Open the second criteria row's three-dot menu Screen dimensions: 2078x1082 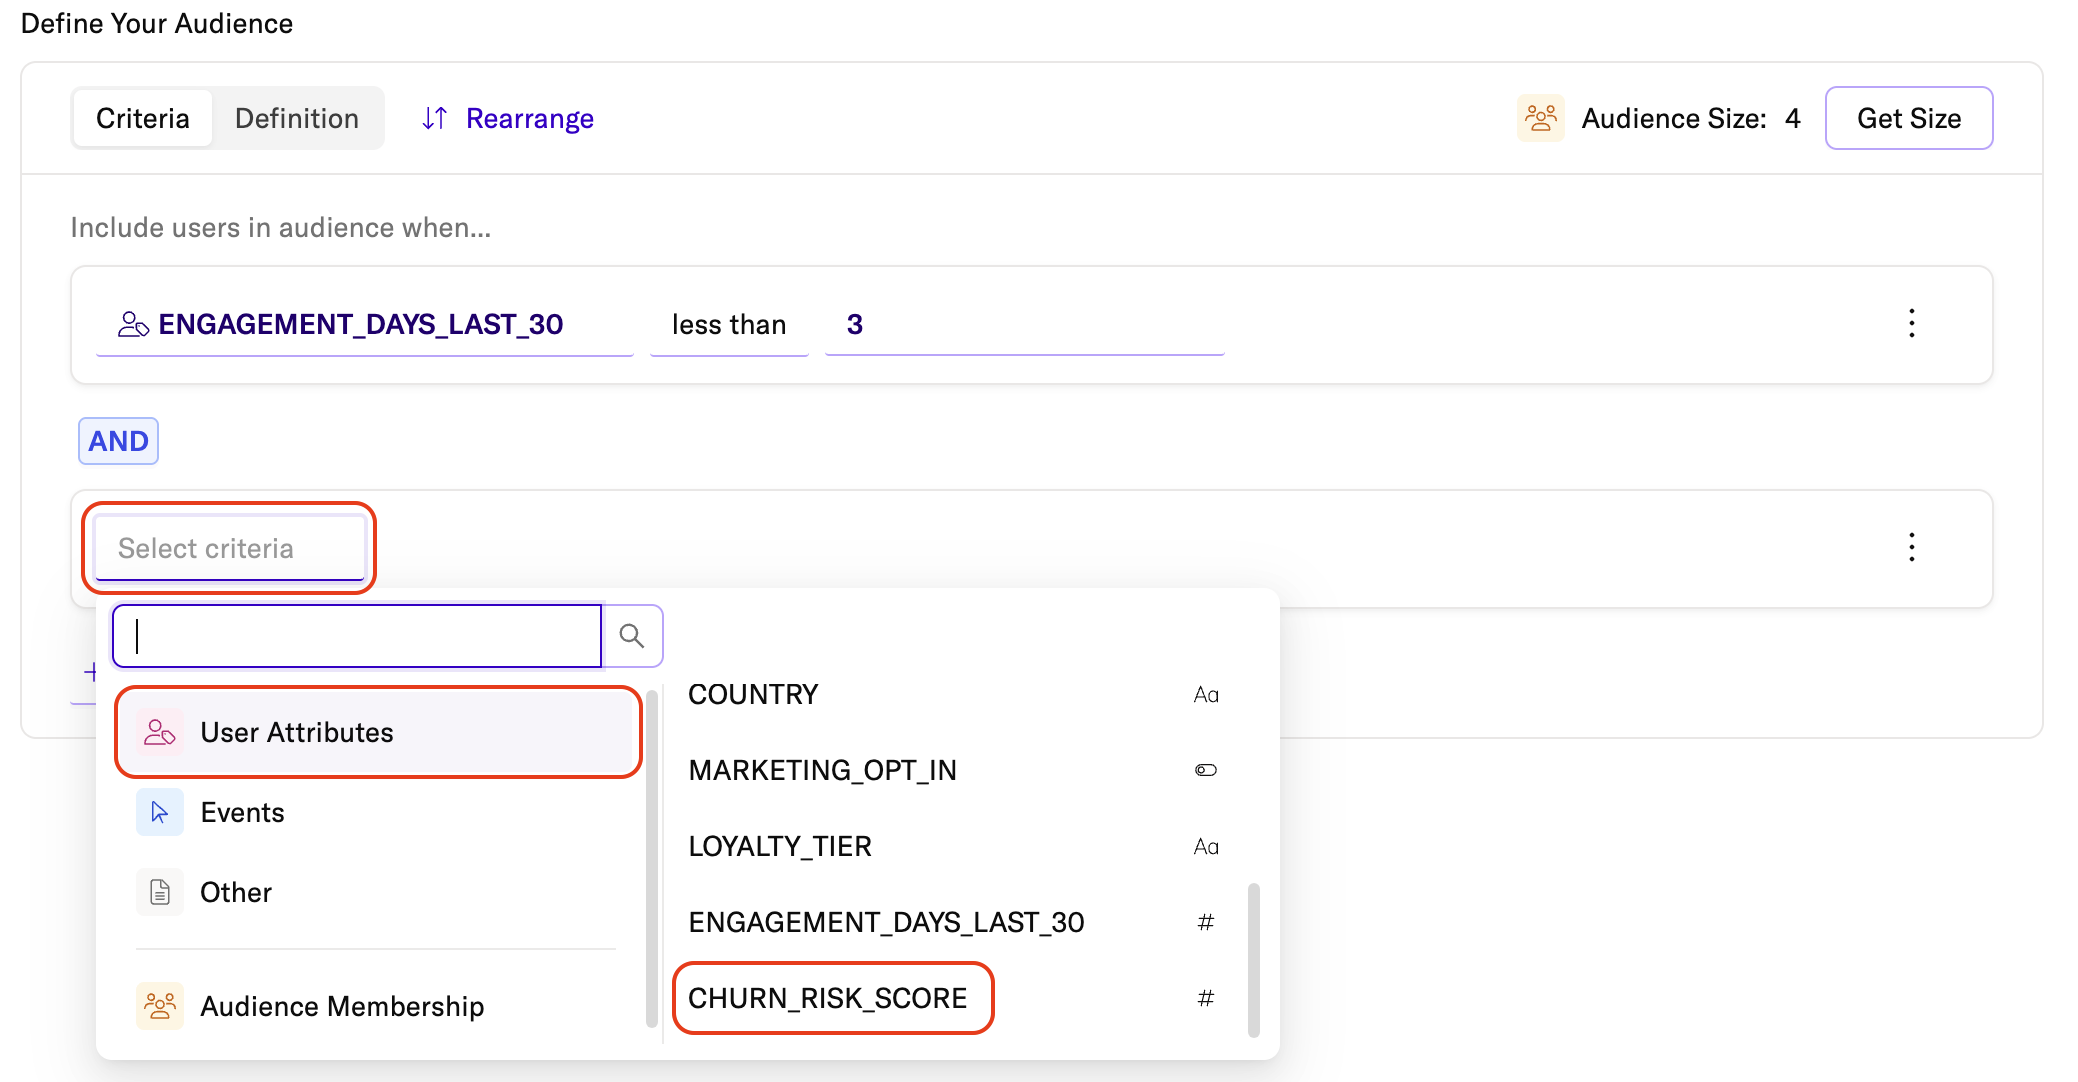point(1911,547)
